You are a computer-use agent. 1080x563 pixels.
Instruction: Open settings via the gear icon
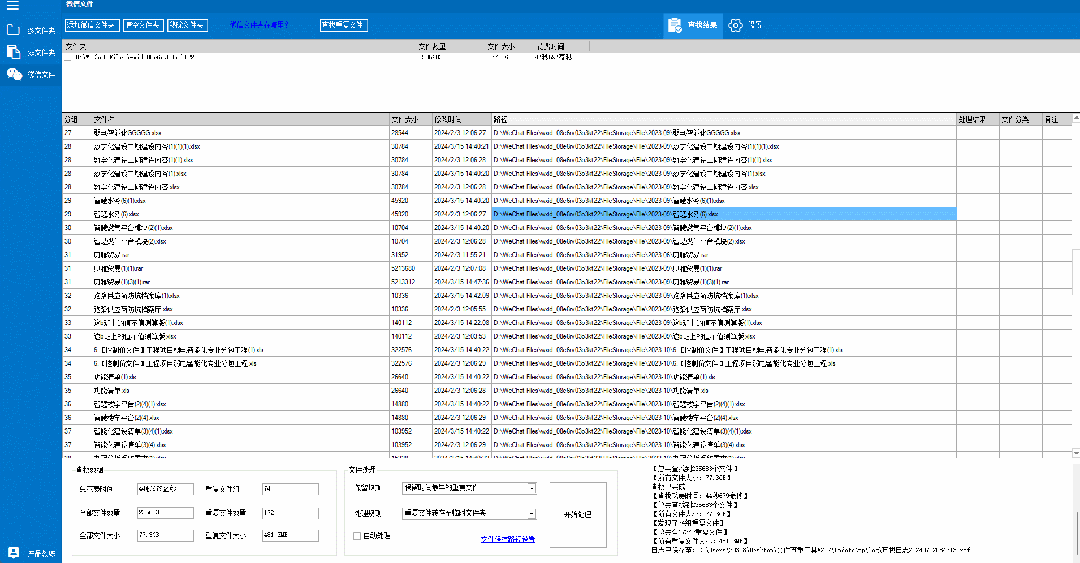click(x=735, y=25)
